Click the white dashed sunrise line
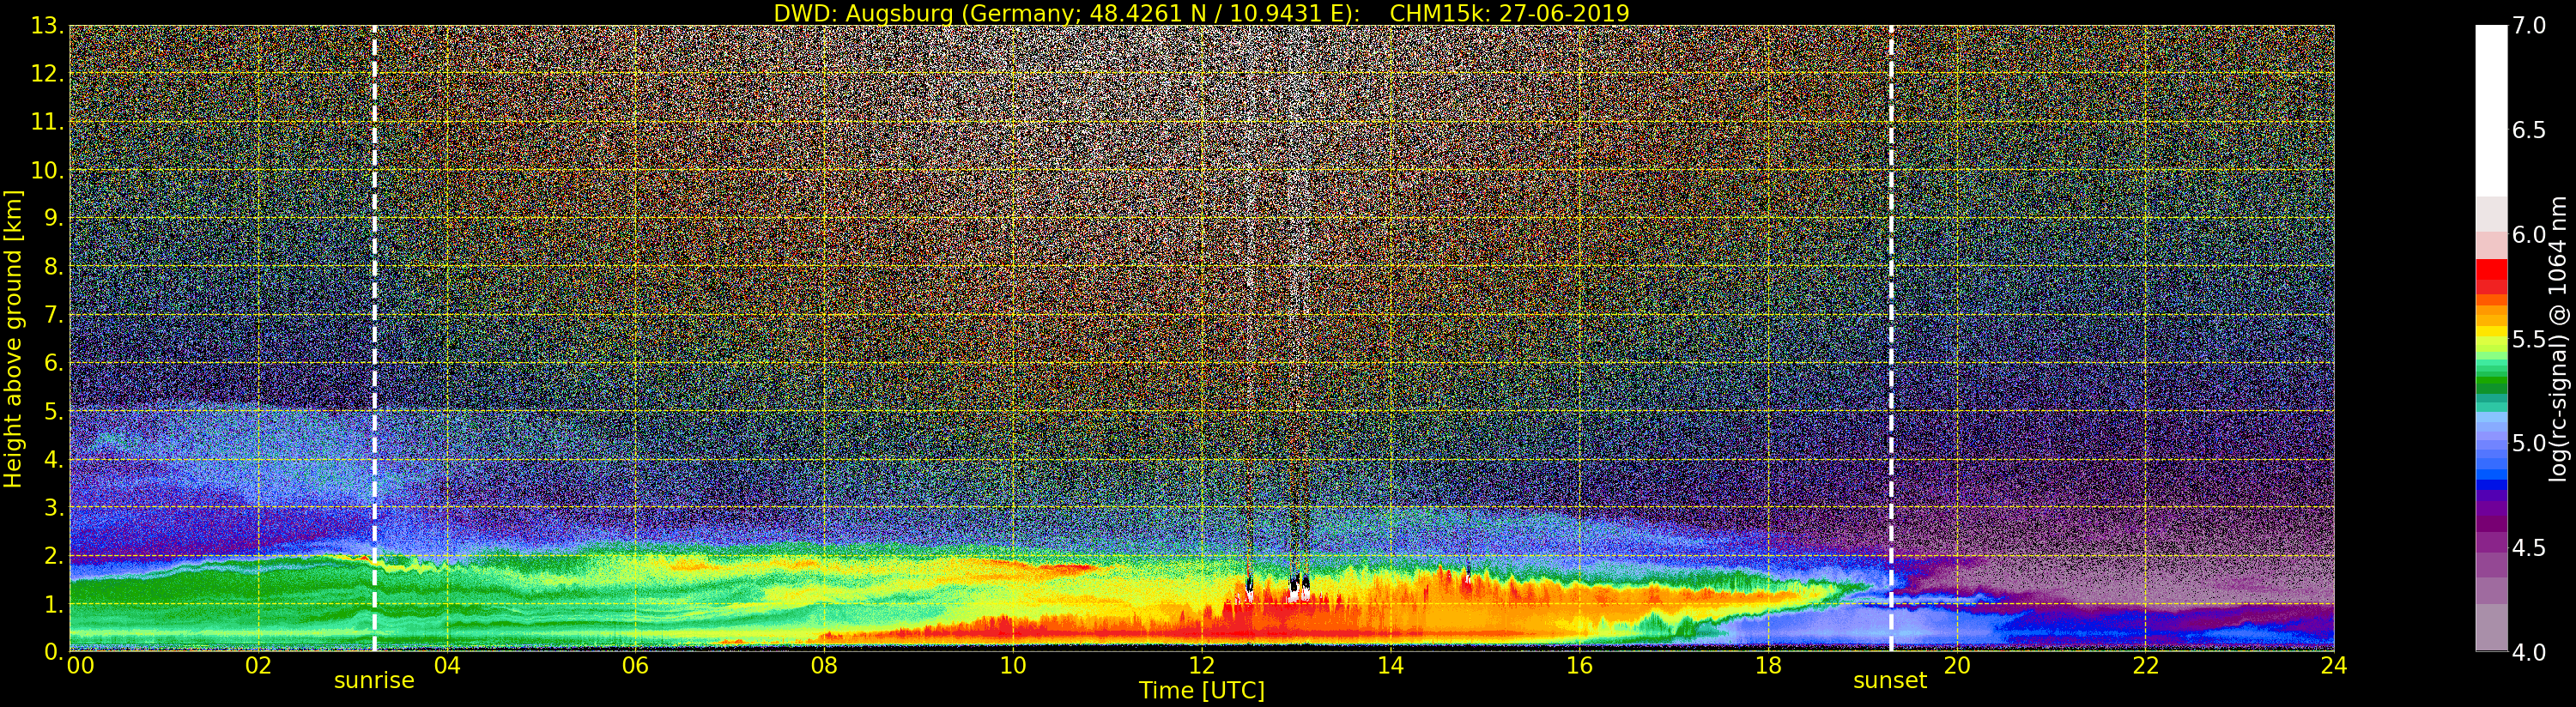Screen dimensions: 2576x707 pyautogui.click(x=374, y=338)
